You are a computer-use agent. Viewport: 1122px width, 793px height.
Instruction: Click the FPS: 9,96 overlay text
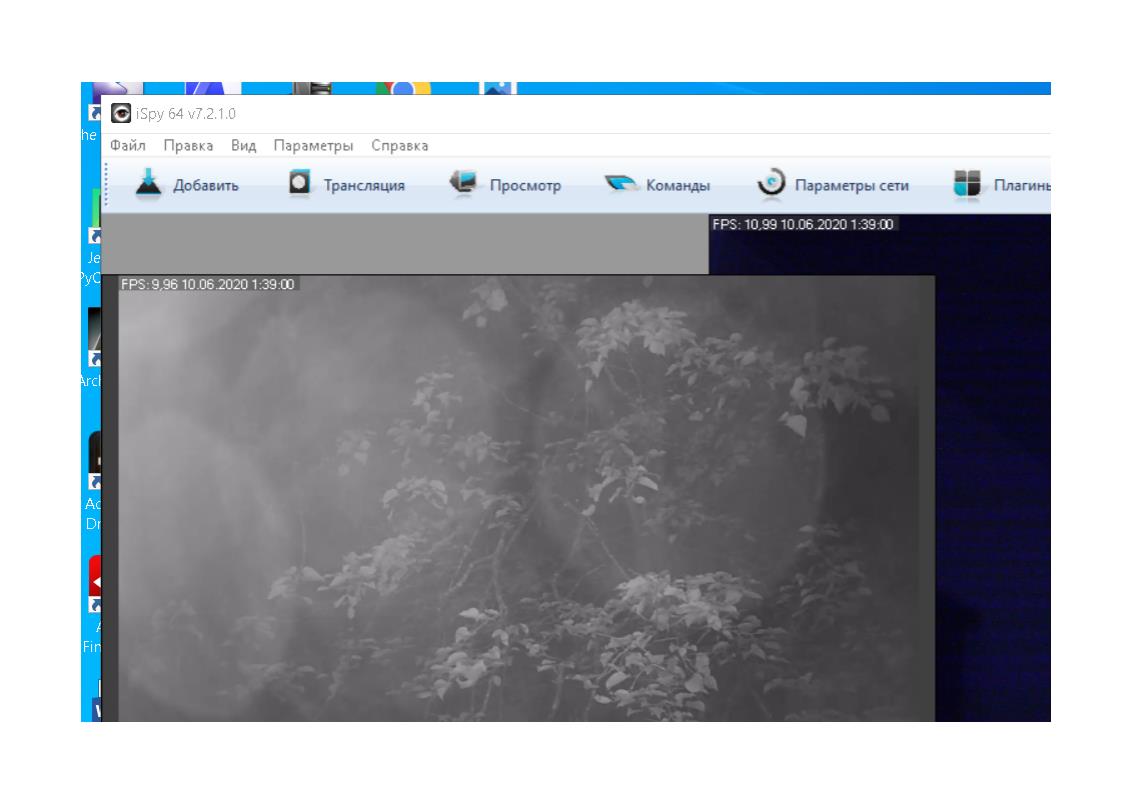(208, 284)
